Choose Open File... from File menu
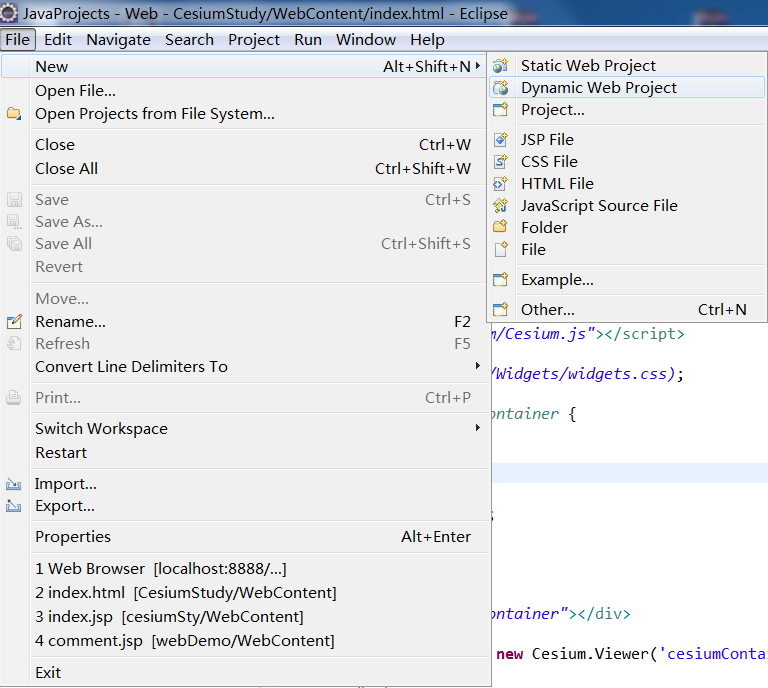768x688 pixels. pyautogui.click(x=246, y=91)
